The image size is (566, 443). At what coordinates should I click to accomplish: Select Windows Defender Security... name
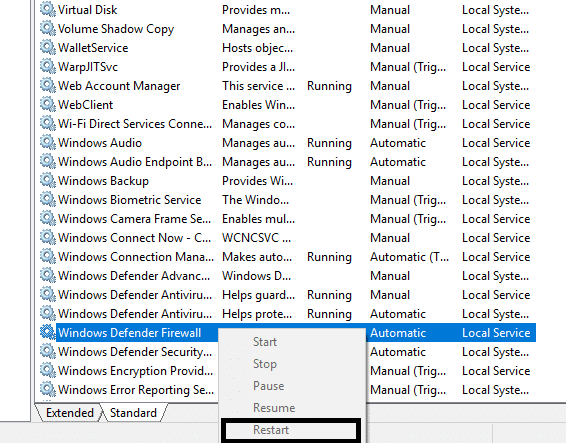pyautogui.click(x=135, y=352)
